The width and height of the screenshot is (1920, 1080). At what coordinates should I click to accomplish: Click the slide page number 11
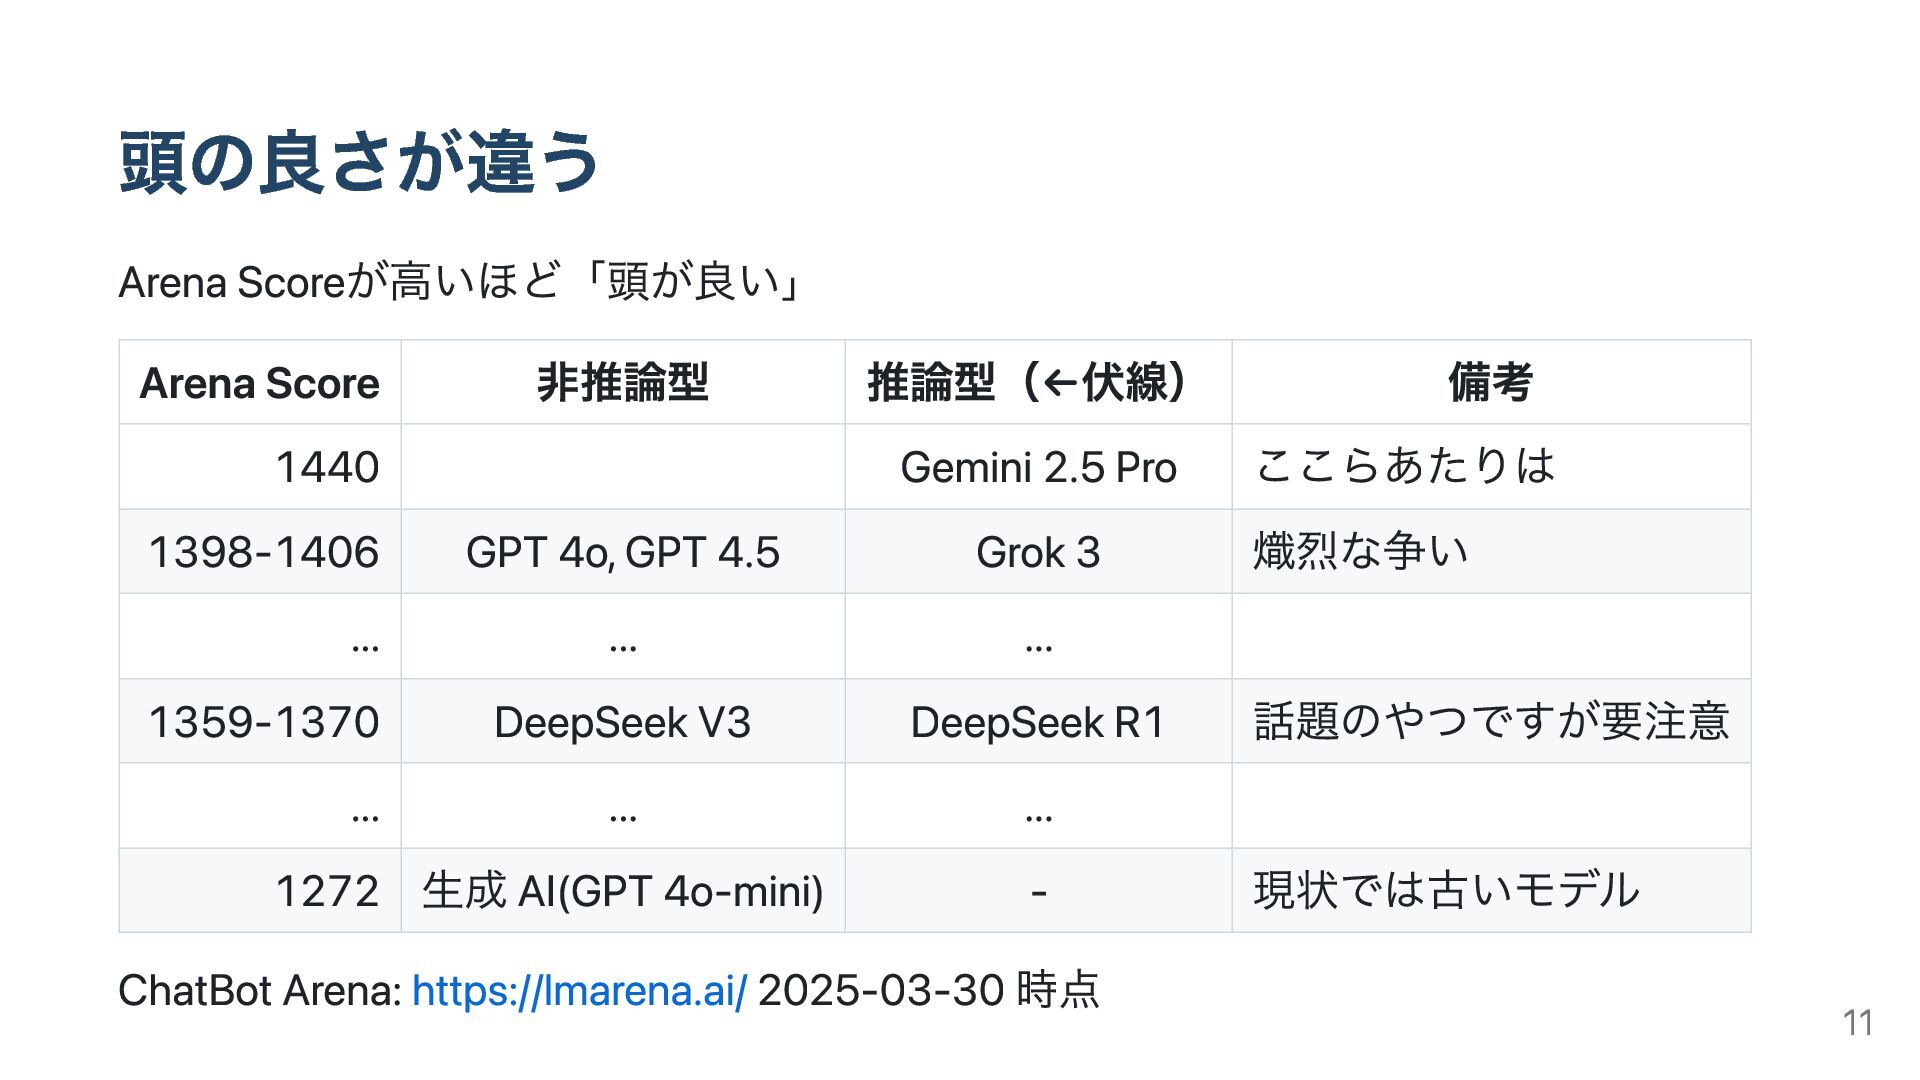1858,1023
